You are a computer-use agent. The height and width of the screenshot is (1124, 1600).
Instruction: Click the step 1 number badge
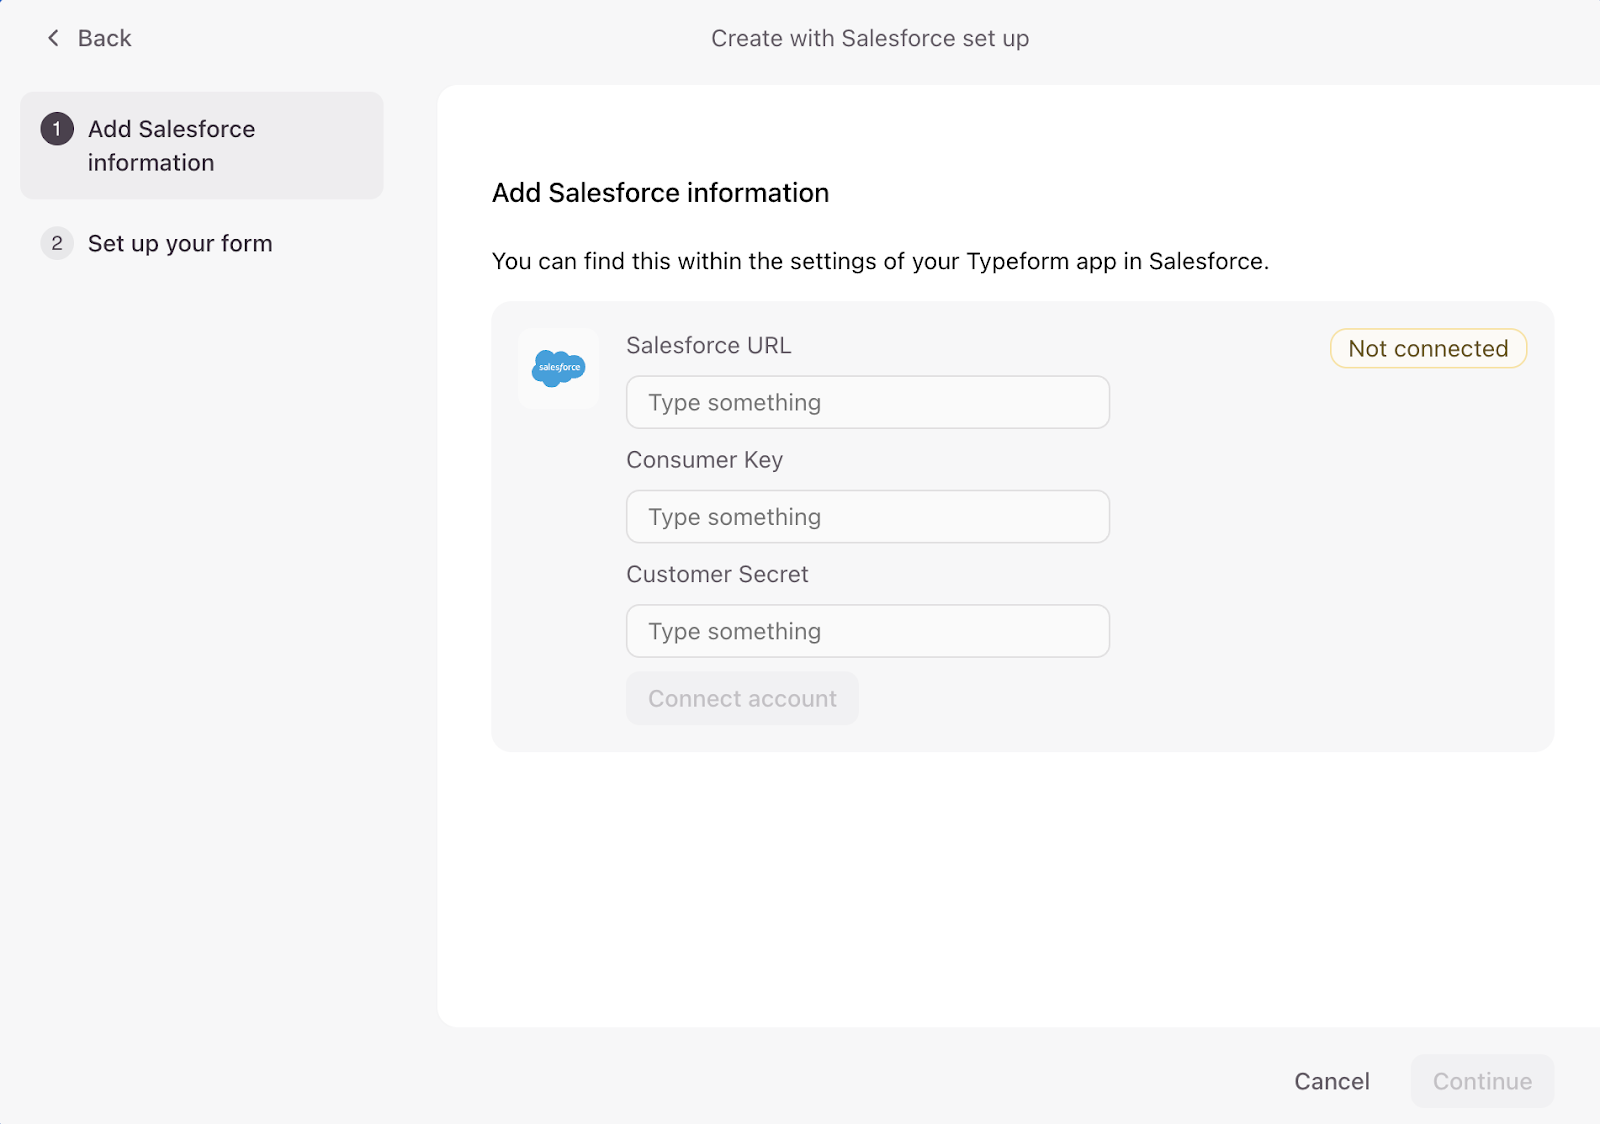[x=57, y=129]
